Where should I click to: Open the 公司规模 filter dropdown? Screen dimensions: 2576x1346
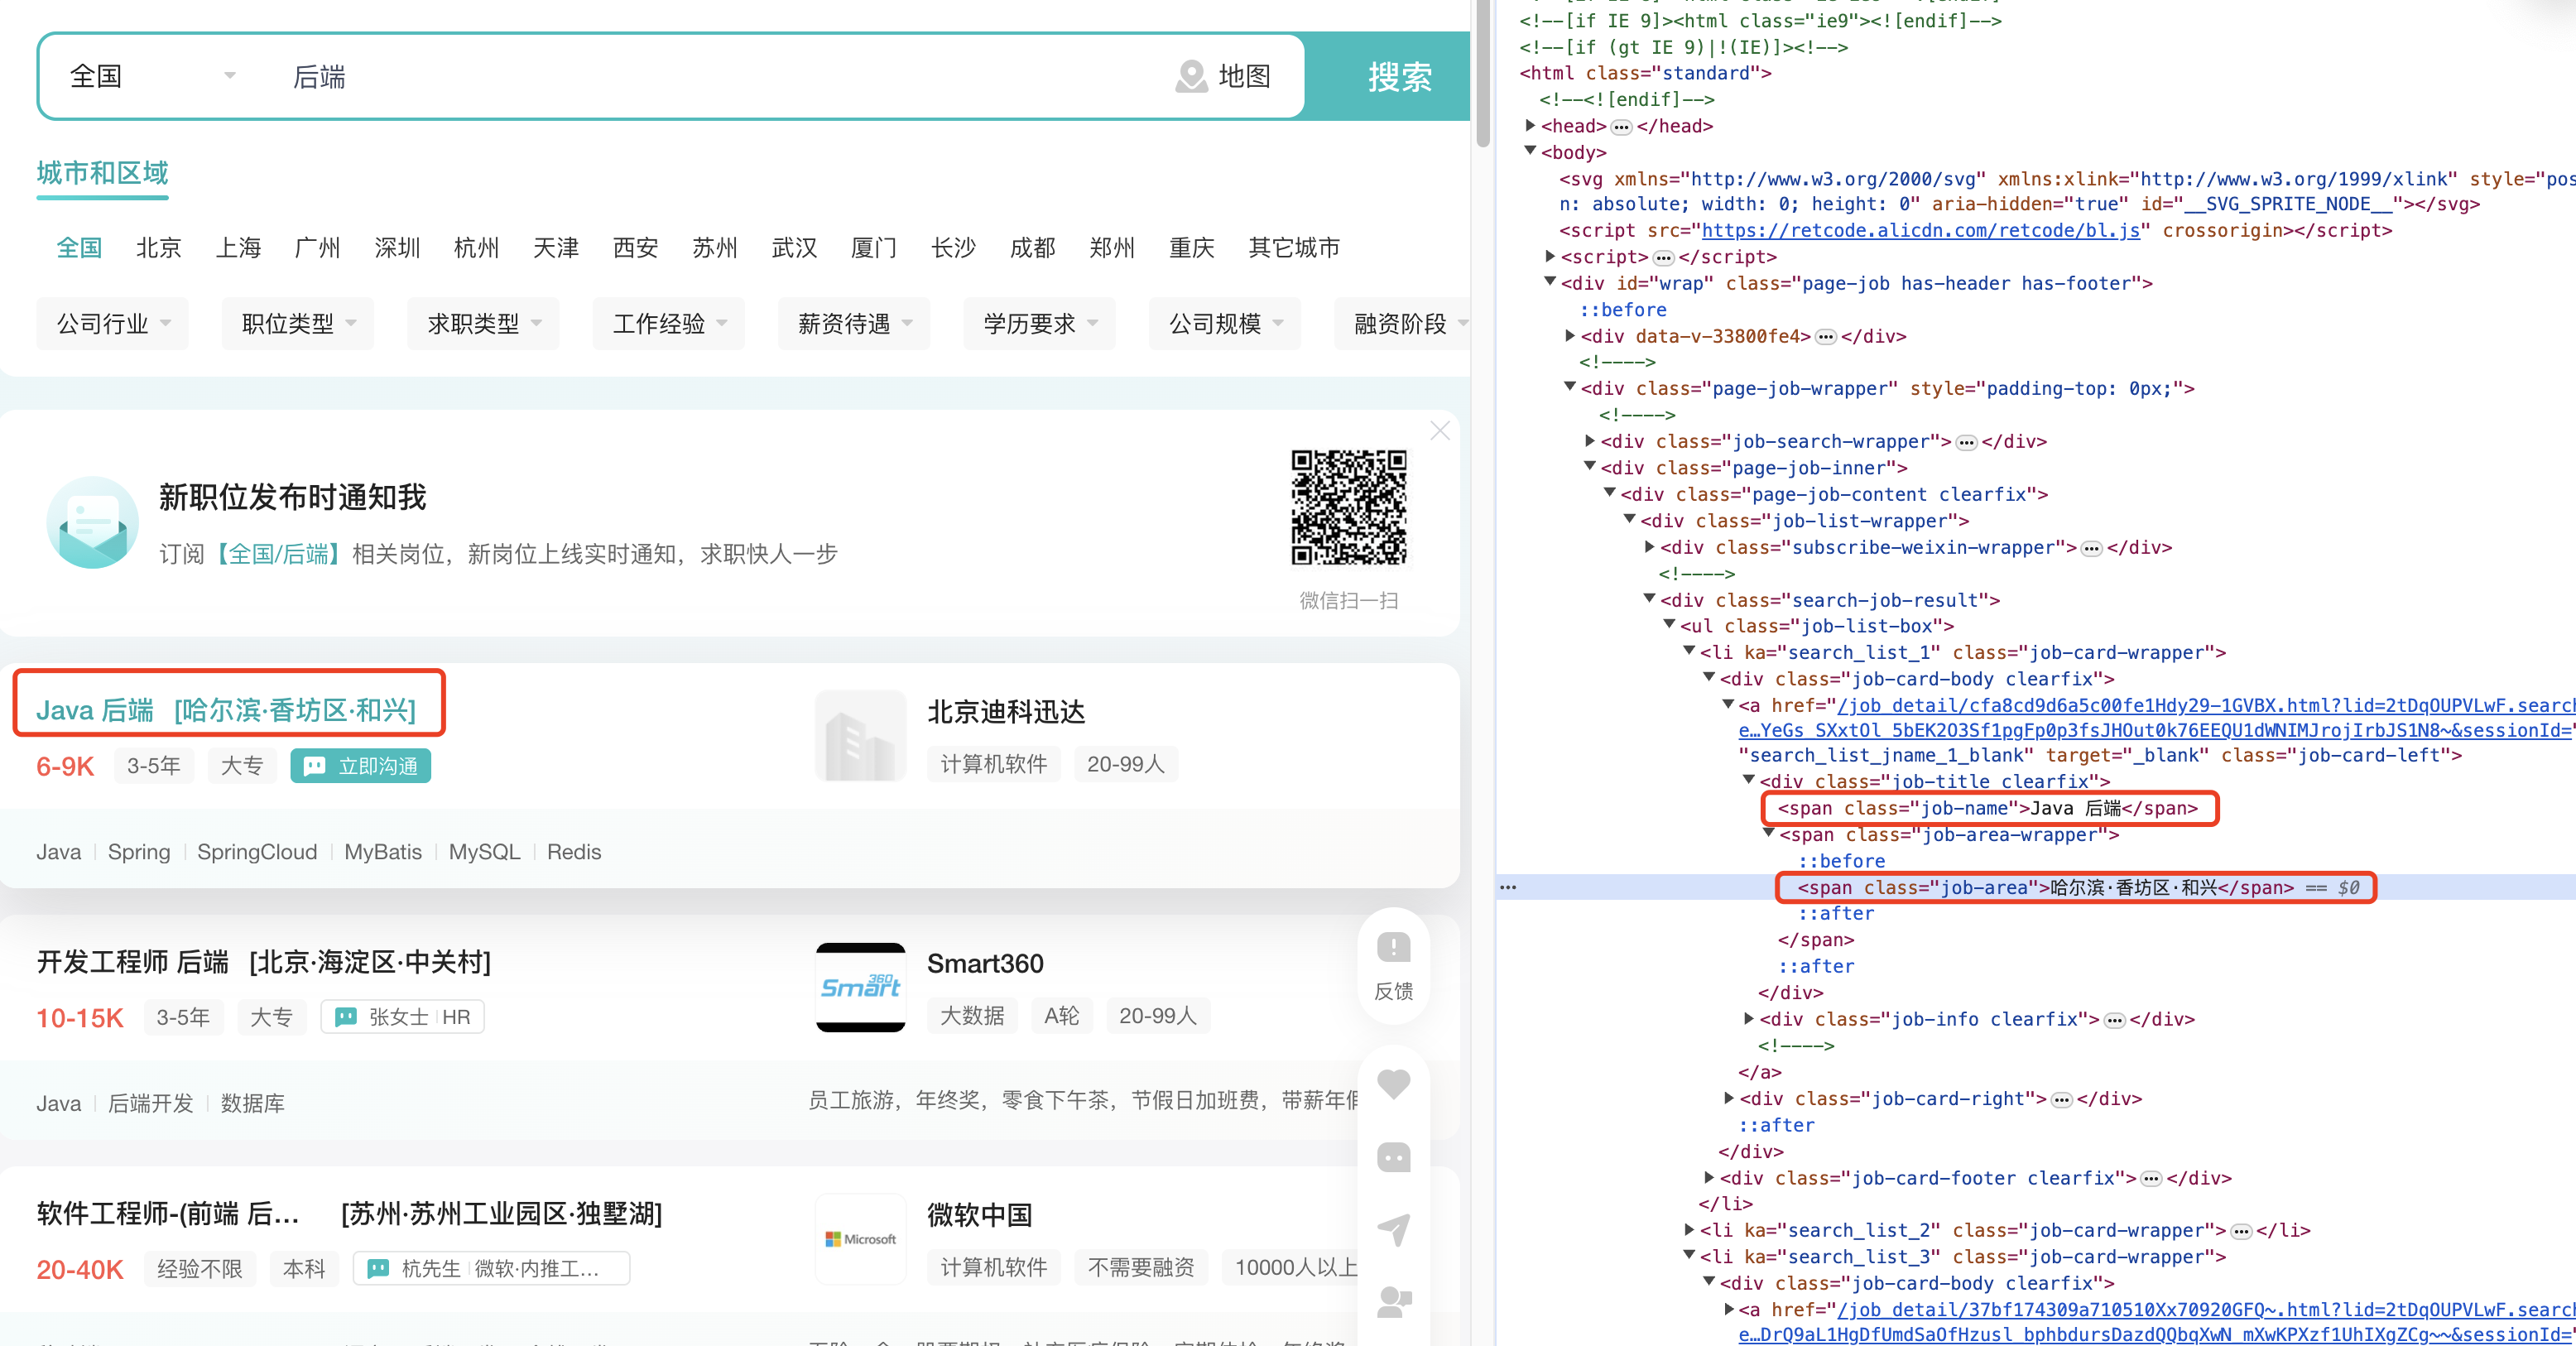click(1225, 324)
